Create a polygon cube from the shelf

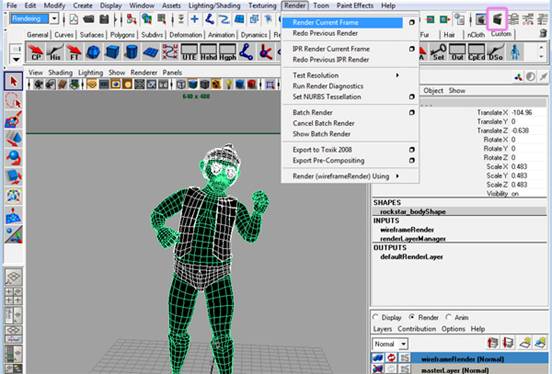[x=112, y=52]
